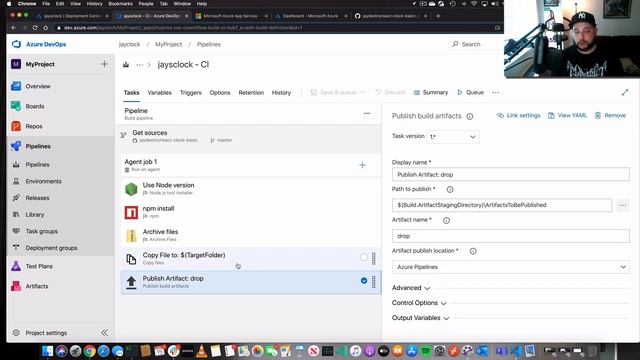Remove the Publish build artifacts task
640x360 pixels.
pyautogui.click(x=610, y=116)
